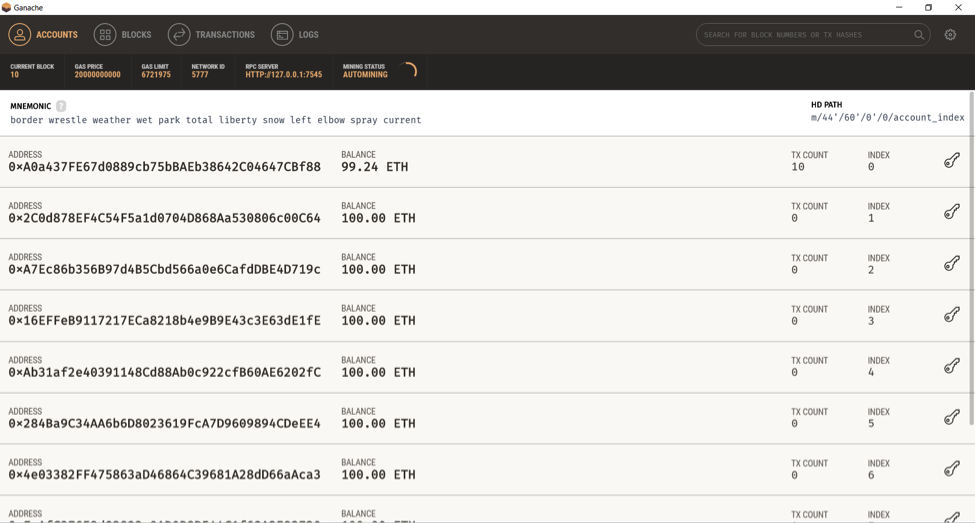Show private key for account index 2

[951, 264]
